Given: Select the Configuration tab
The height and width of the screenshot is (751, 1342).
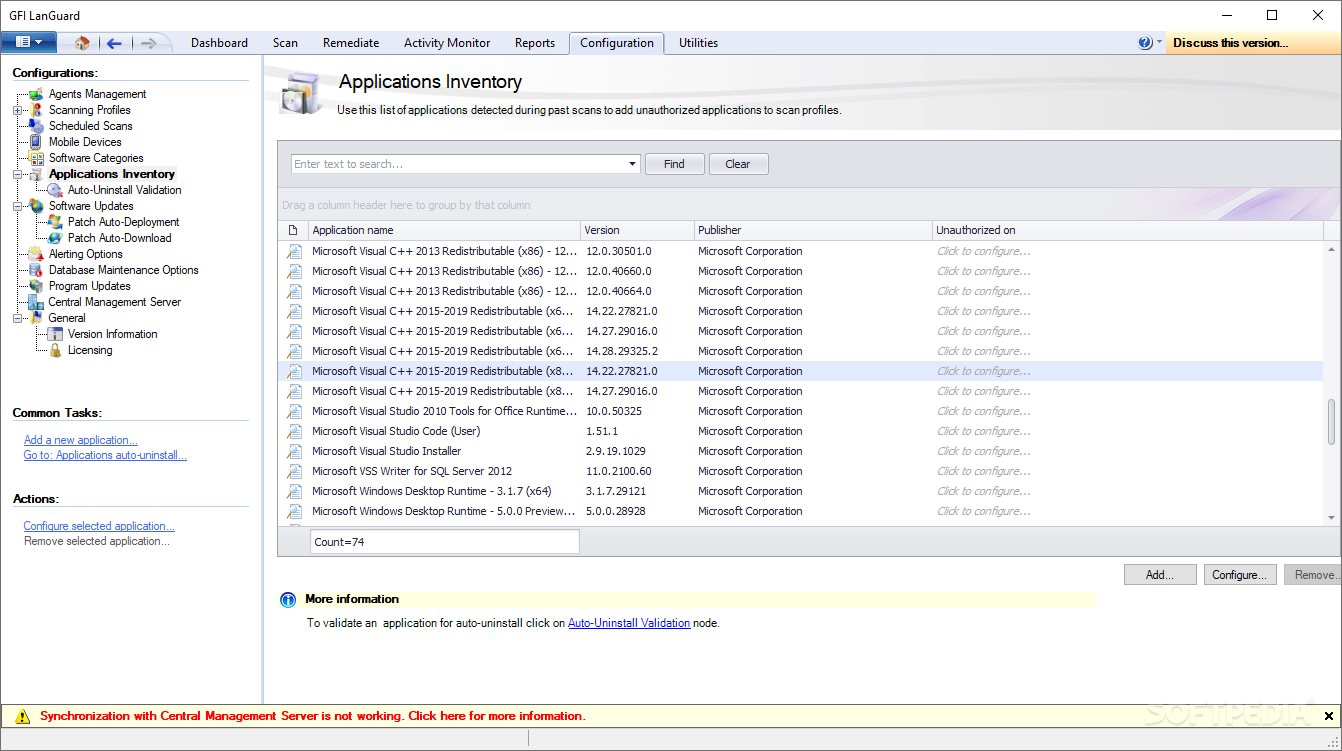Looking at the screenshot, I should pos(617,43).
